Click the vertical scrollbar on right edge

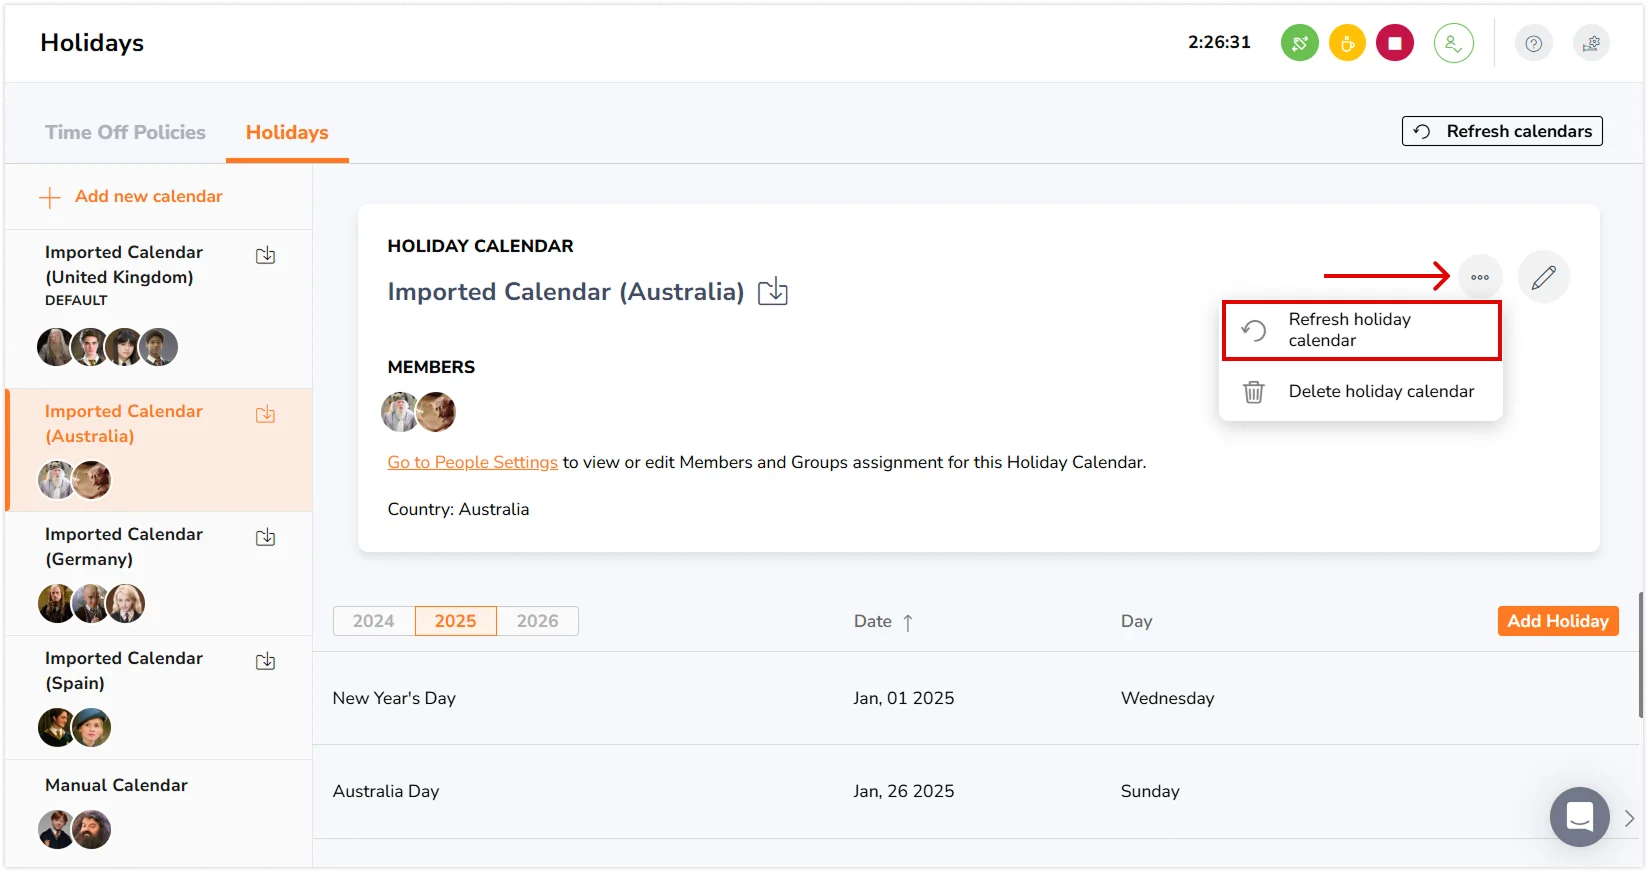pyautogui.click(x=1641, y=655)
